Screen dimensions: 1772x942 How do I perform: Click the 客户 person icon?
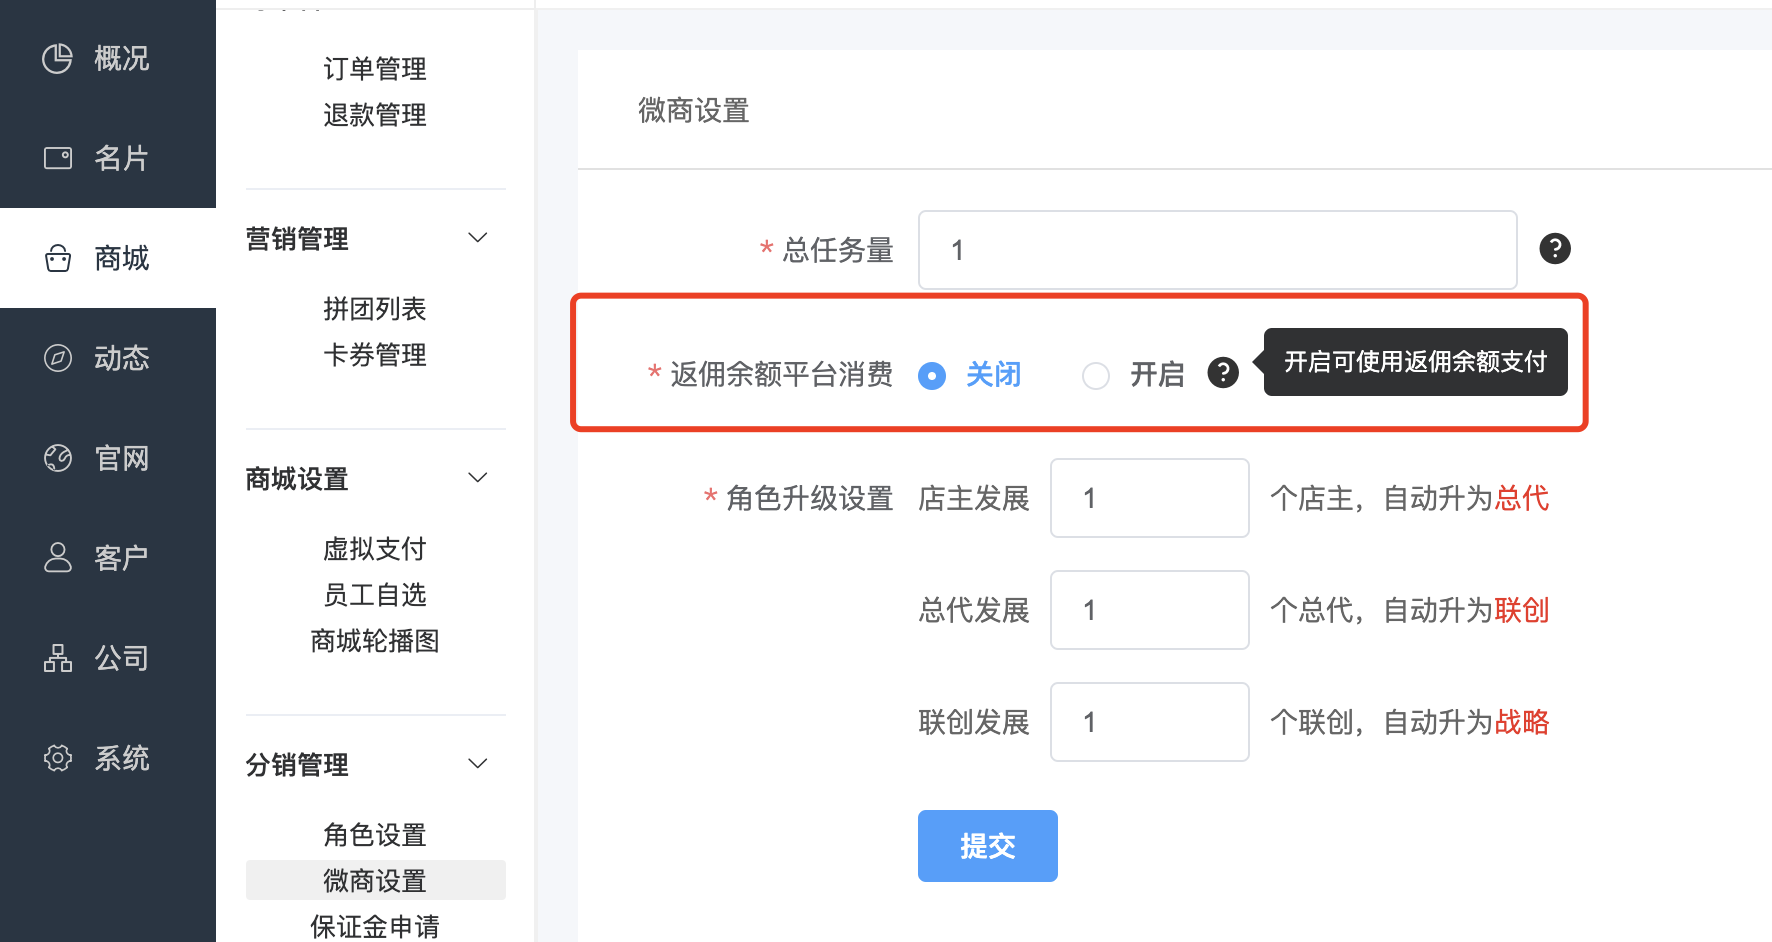click(x=58, y=558)
